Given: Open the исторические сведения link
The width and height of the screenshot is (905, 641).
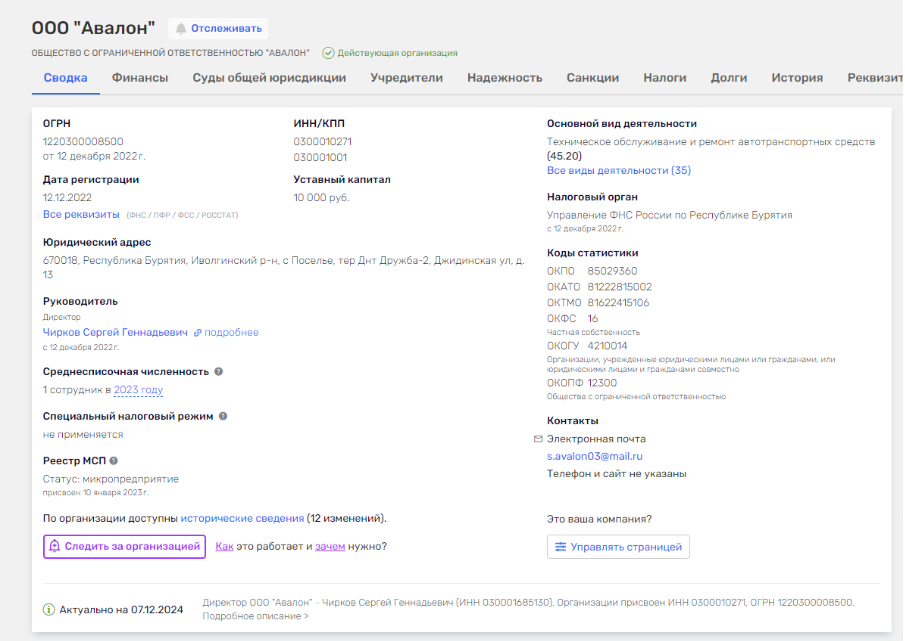Looking at the screenshot, I should (x=242, y=518).
